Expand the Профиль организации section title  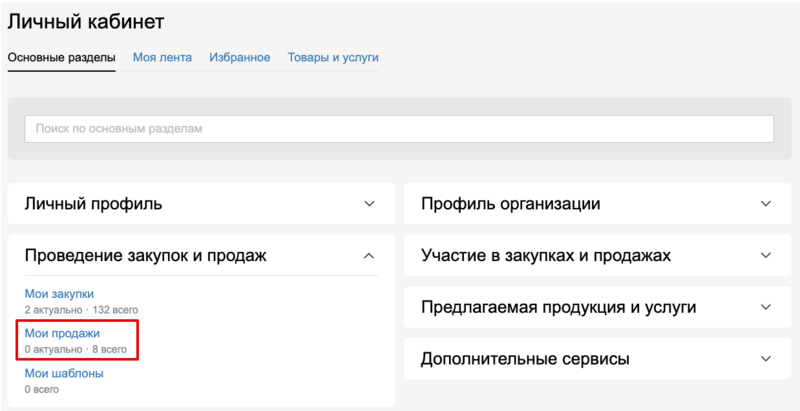coord(510,204)
